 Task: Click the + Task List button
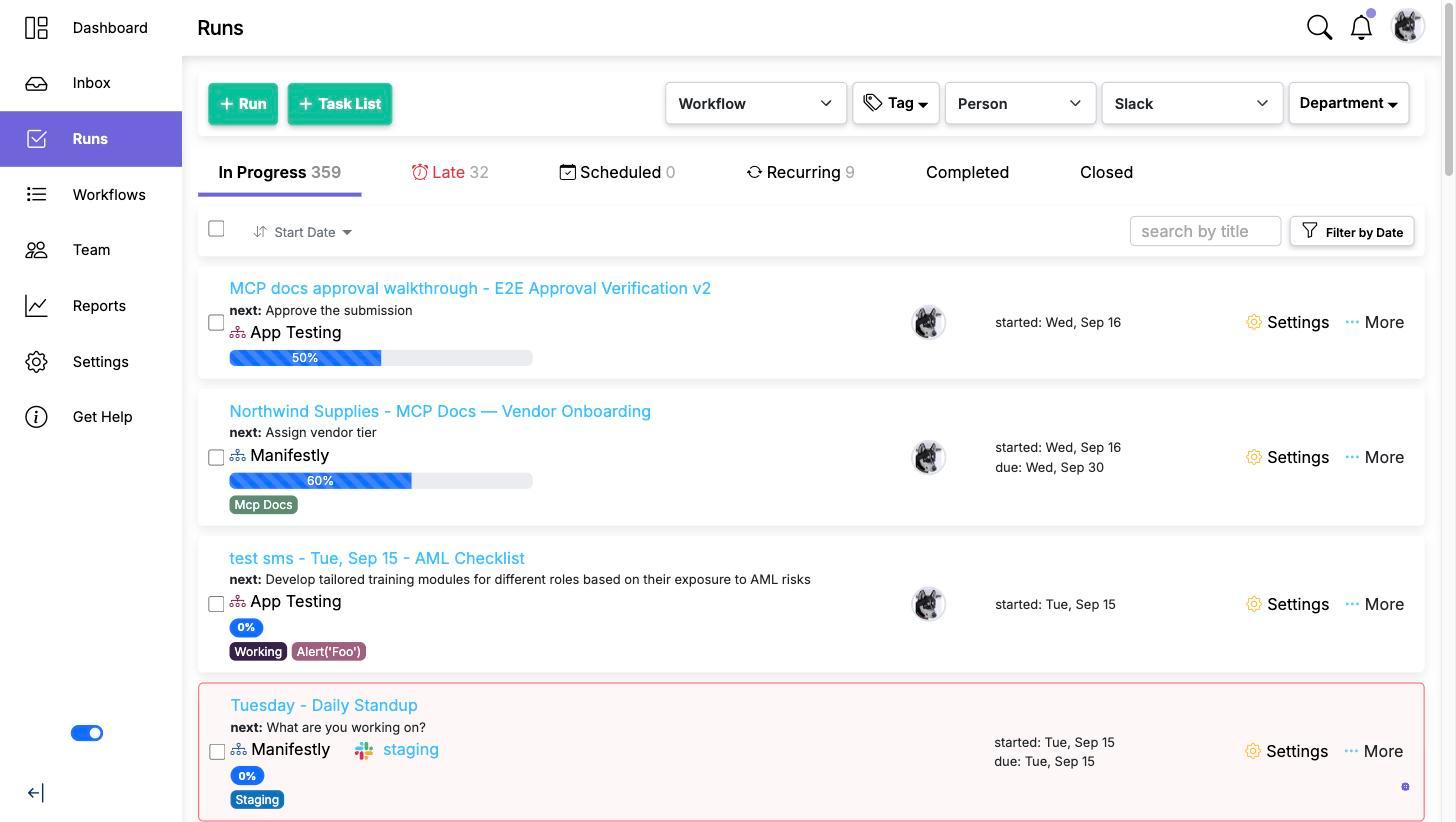pos(340,104)
